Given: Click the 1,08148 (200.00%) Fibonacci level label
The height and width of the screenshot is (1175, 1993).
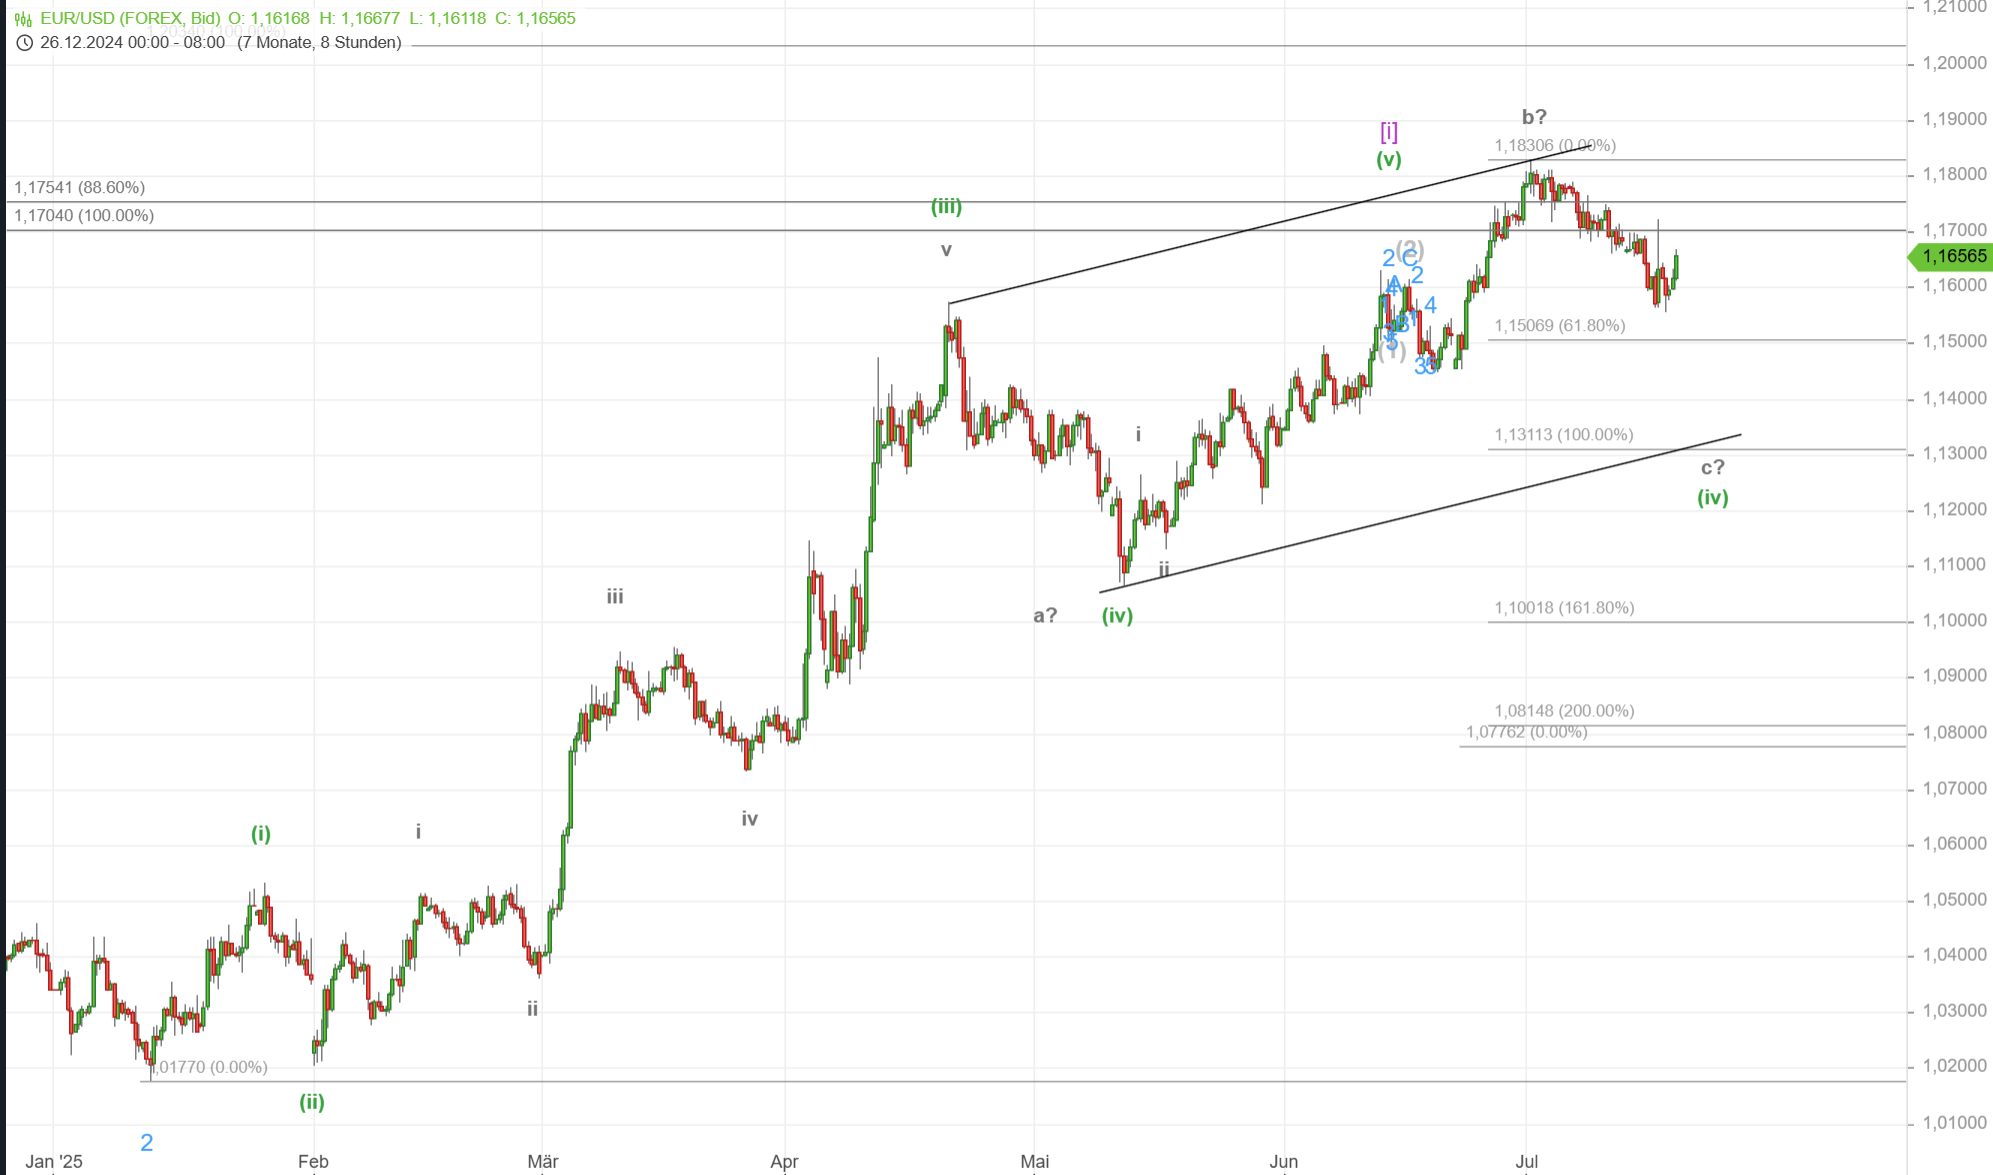Looking at the screenshot, I should [1564, 710].
